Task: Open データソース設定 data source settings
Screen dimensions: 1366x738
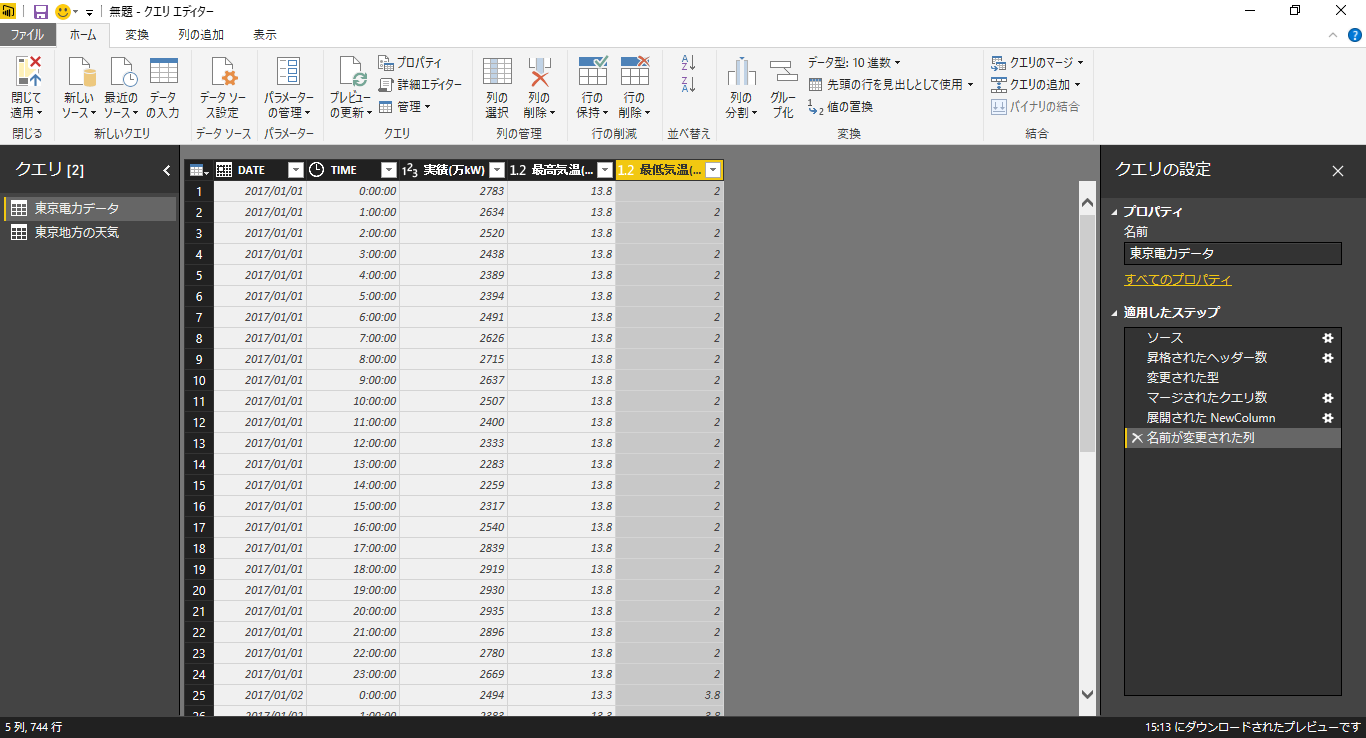Action: click(223, 72)
